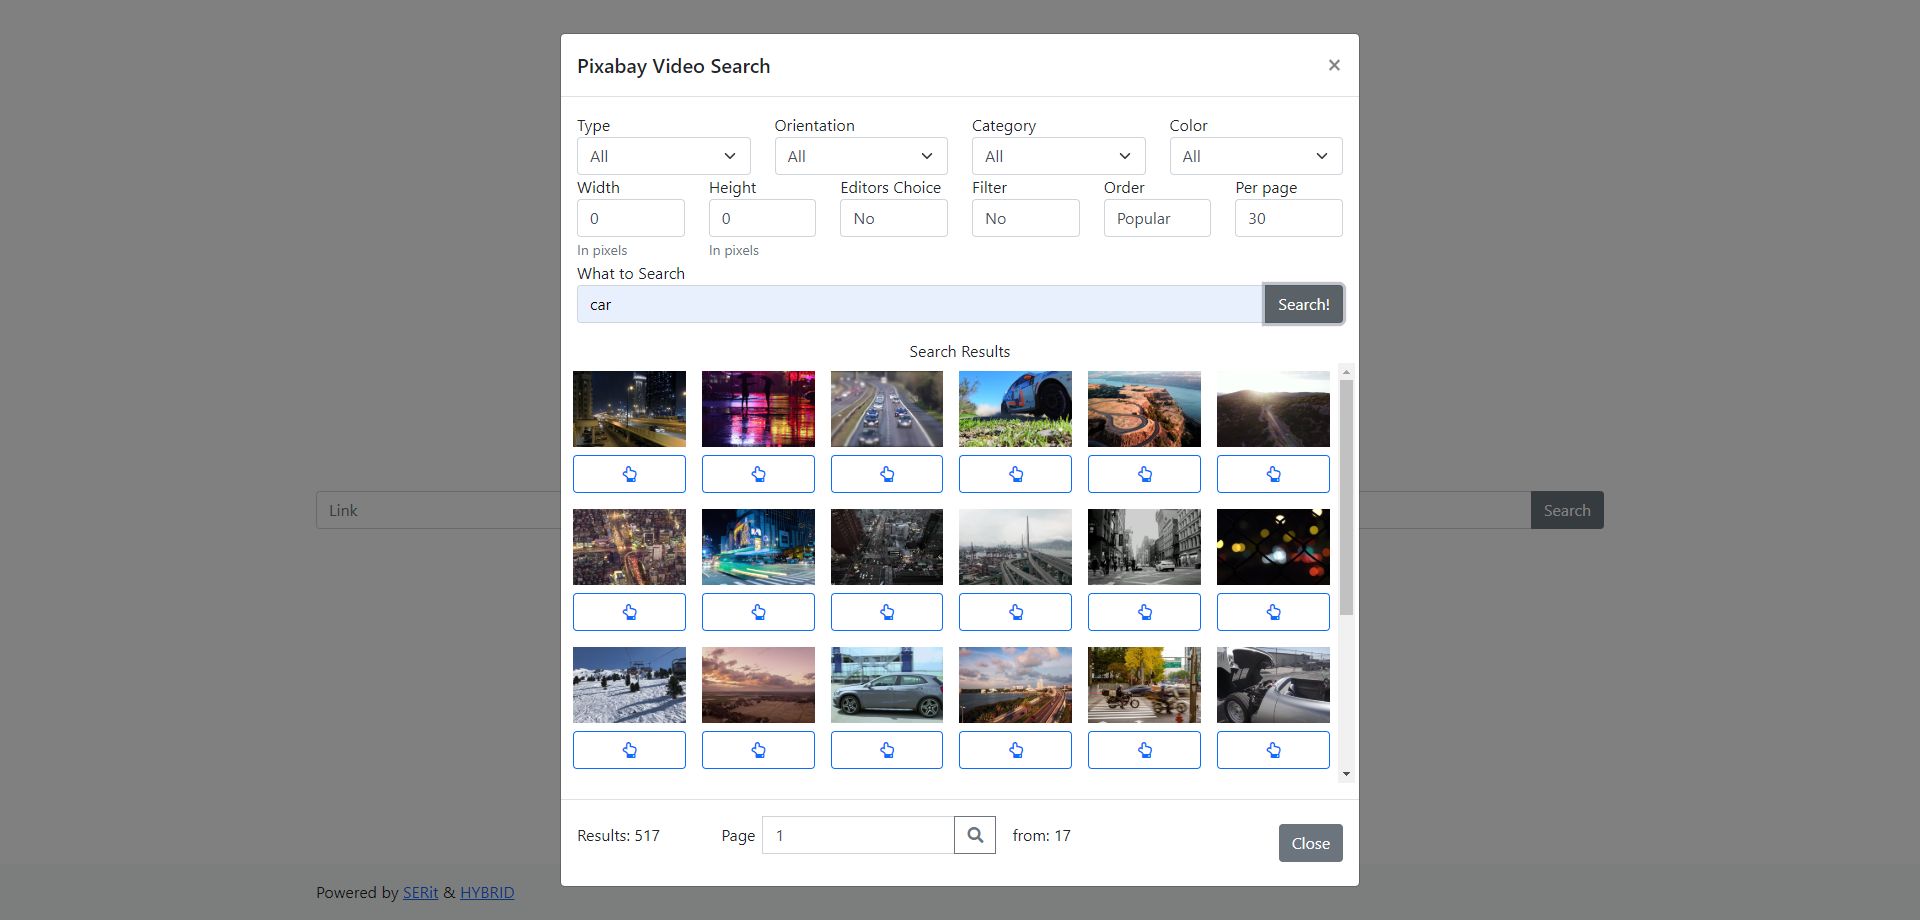Open the Filter selector
Image resolution: width=1920 pixels, height=920 pixels.
click(x=1026, y=218)
